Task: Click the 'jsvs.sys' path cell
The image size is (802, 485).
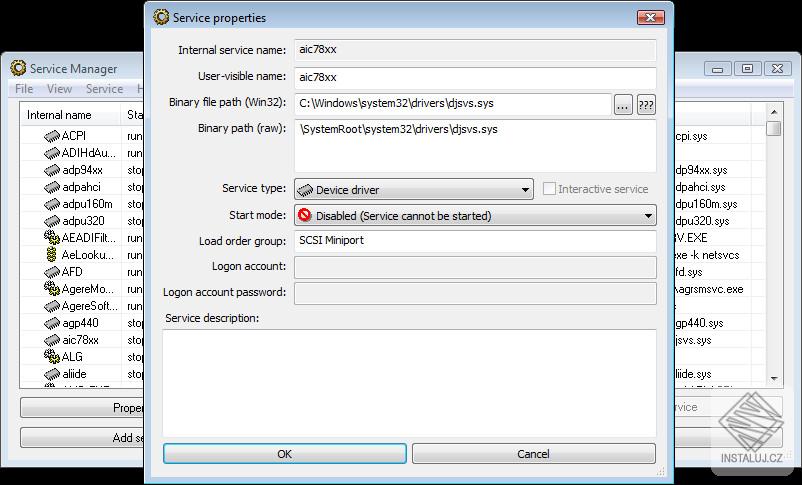Action: [693, 340]
